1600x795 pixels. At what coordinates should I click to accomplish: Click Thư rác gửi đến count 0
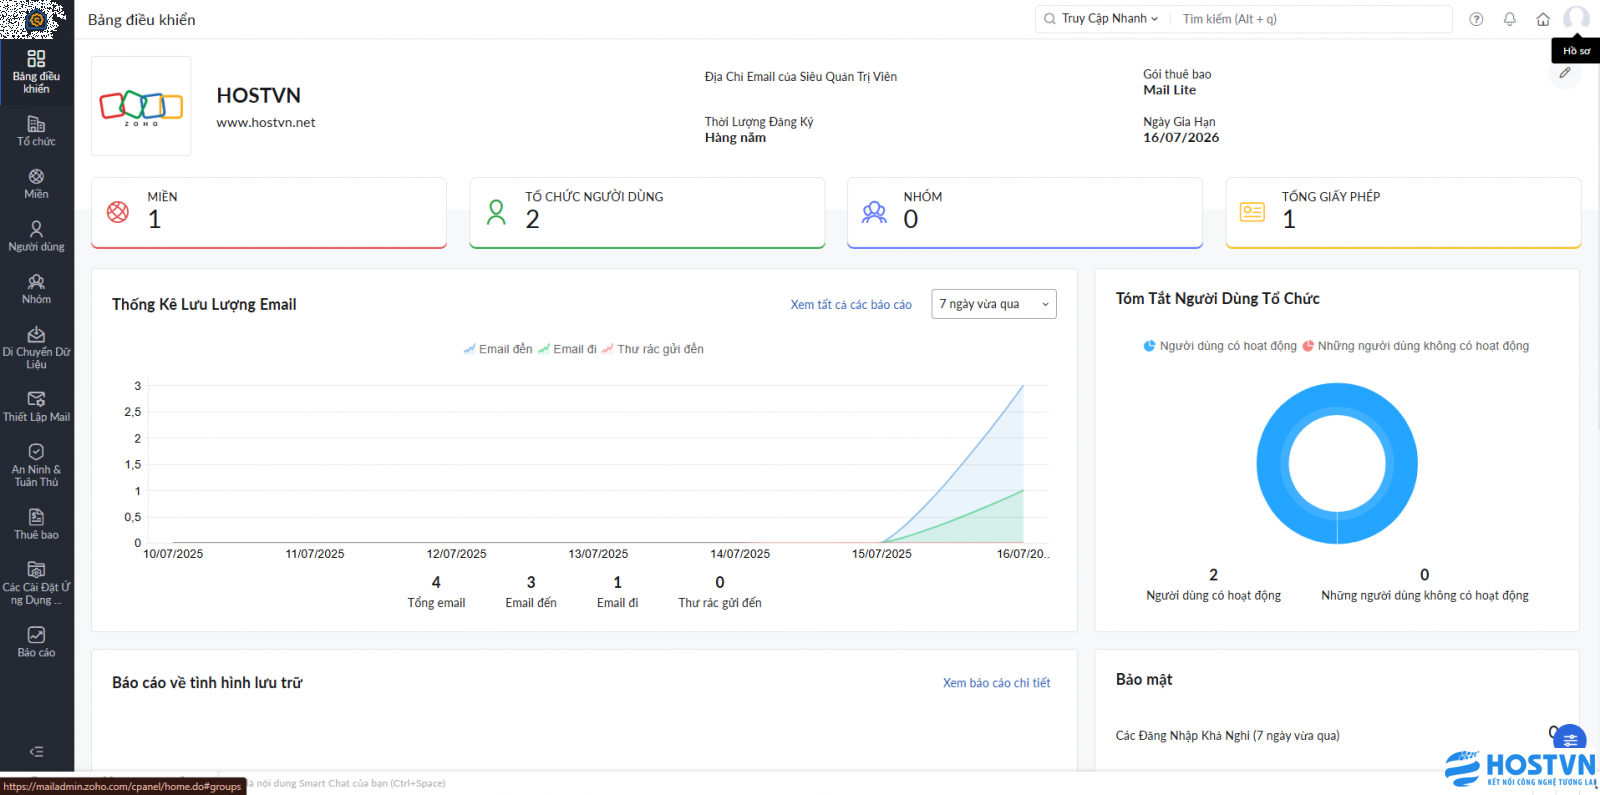[720, 582]
